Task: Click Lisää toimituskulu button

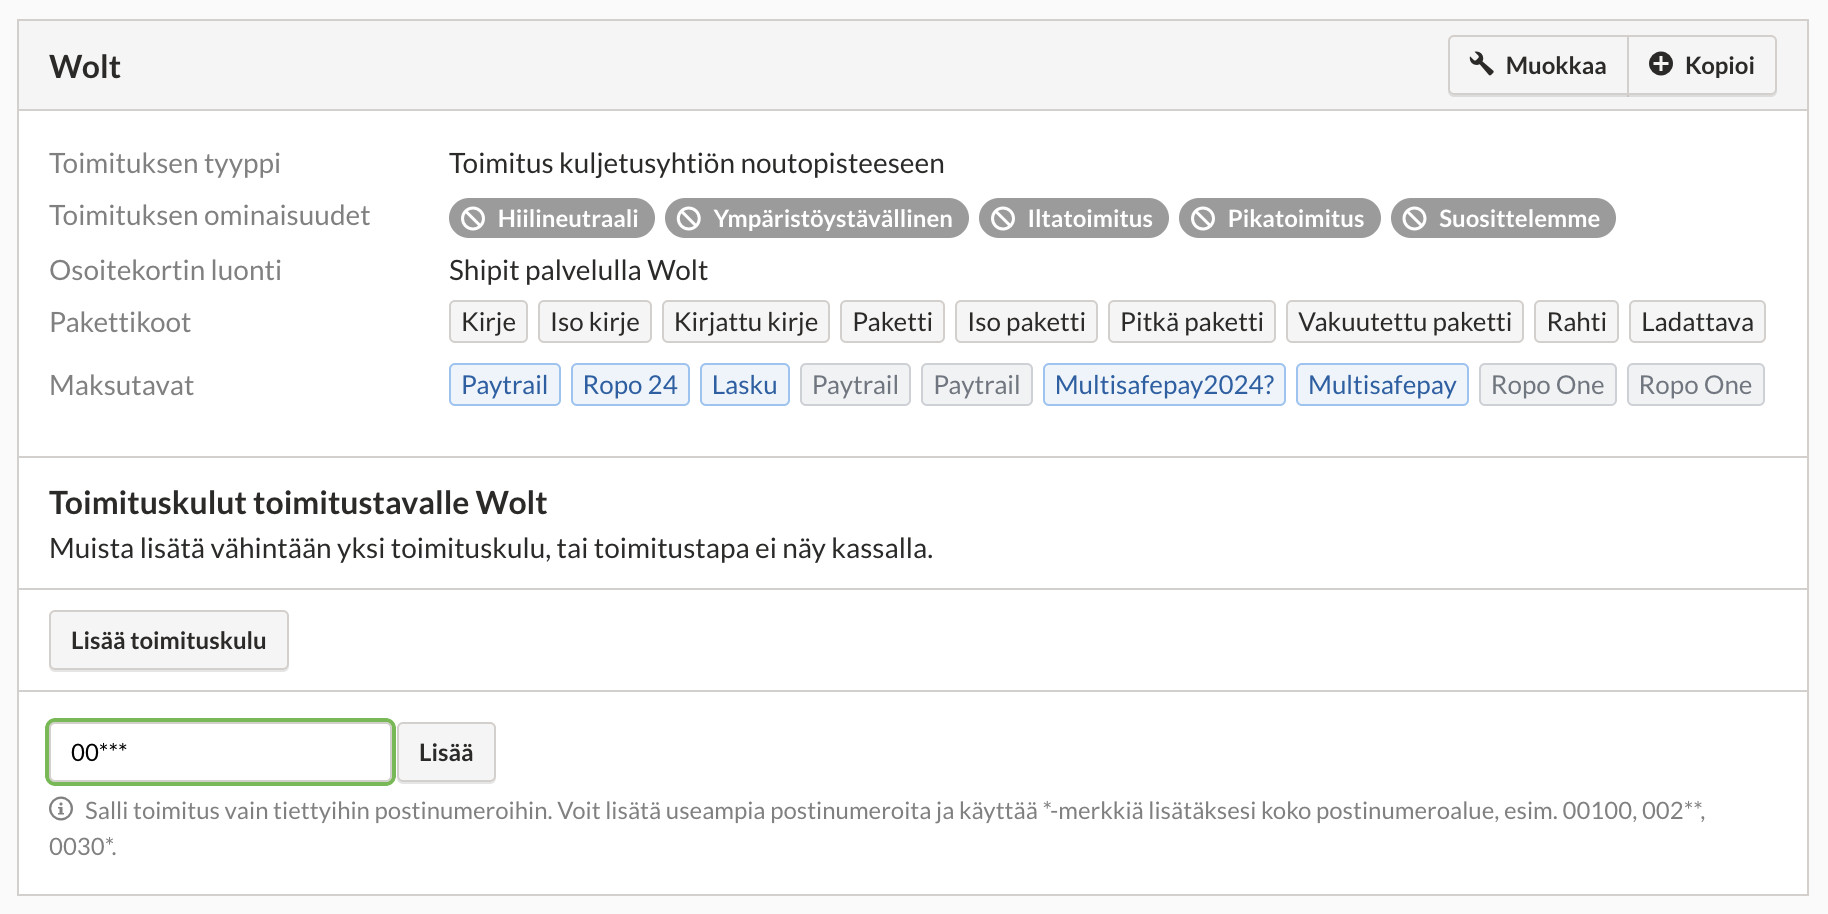Action: [x=169, y=640]
